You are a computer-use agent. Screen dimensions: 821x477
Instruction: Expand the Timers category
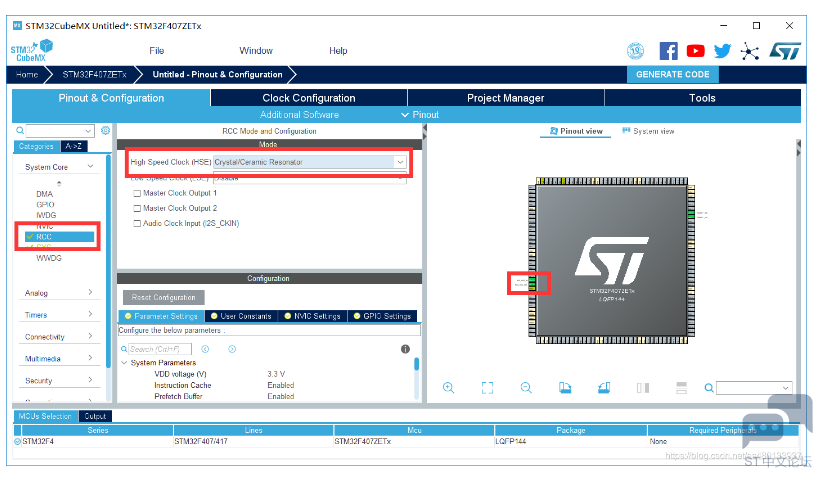[x=60, y=315]
